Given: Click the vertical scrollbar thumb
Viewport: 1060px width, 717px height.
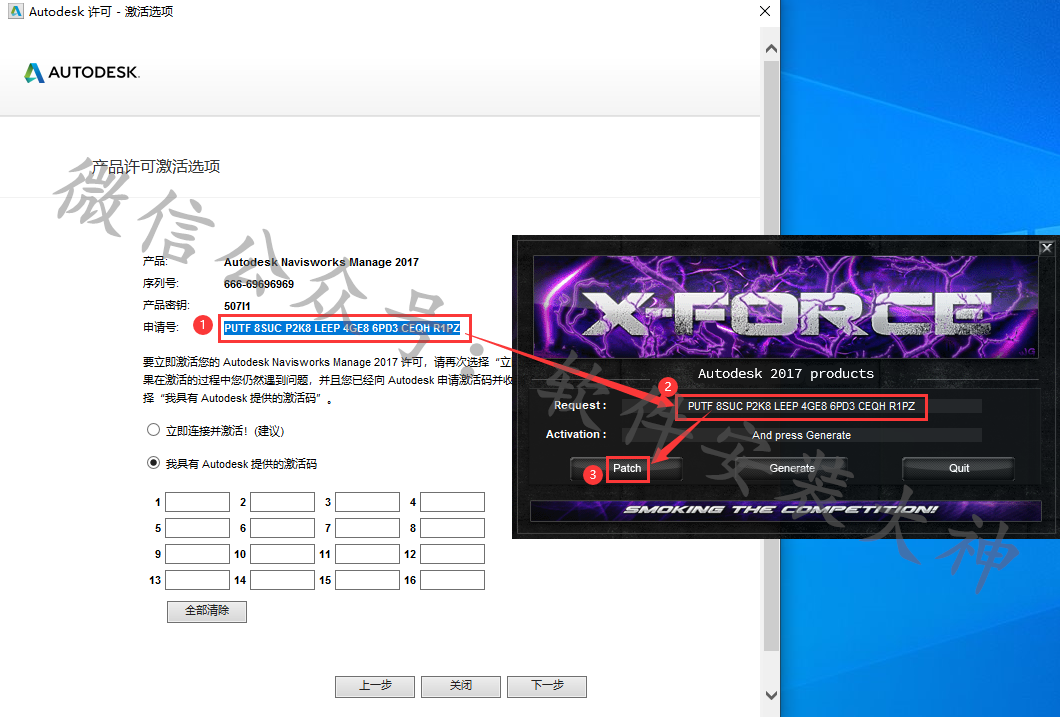Looking at the screenshot, I should coord(771,355).
